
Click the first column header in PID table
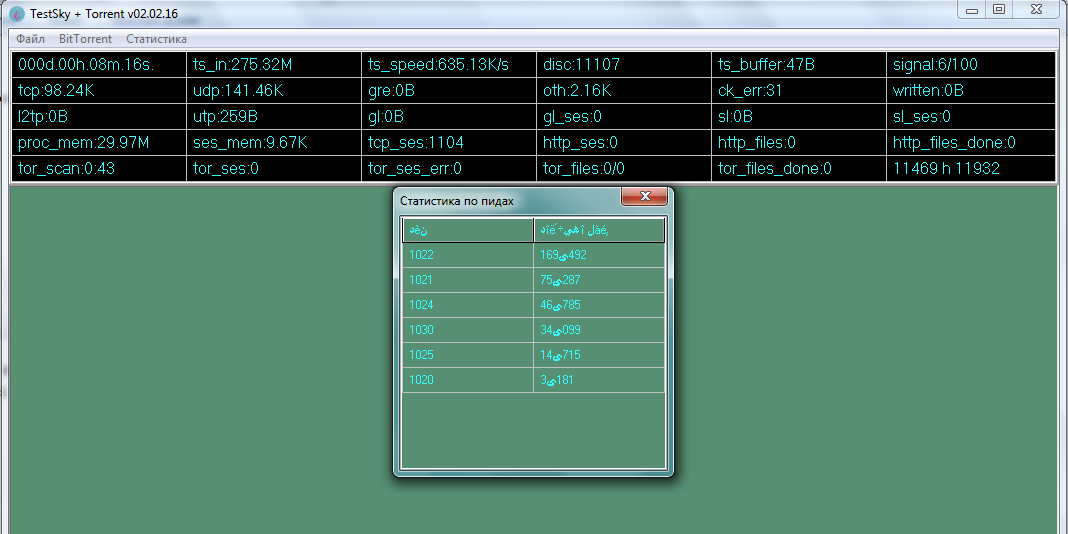[x=467, y=231]
